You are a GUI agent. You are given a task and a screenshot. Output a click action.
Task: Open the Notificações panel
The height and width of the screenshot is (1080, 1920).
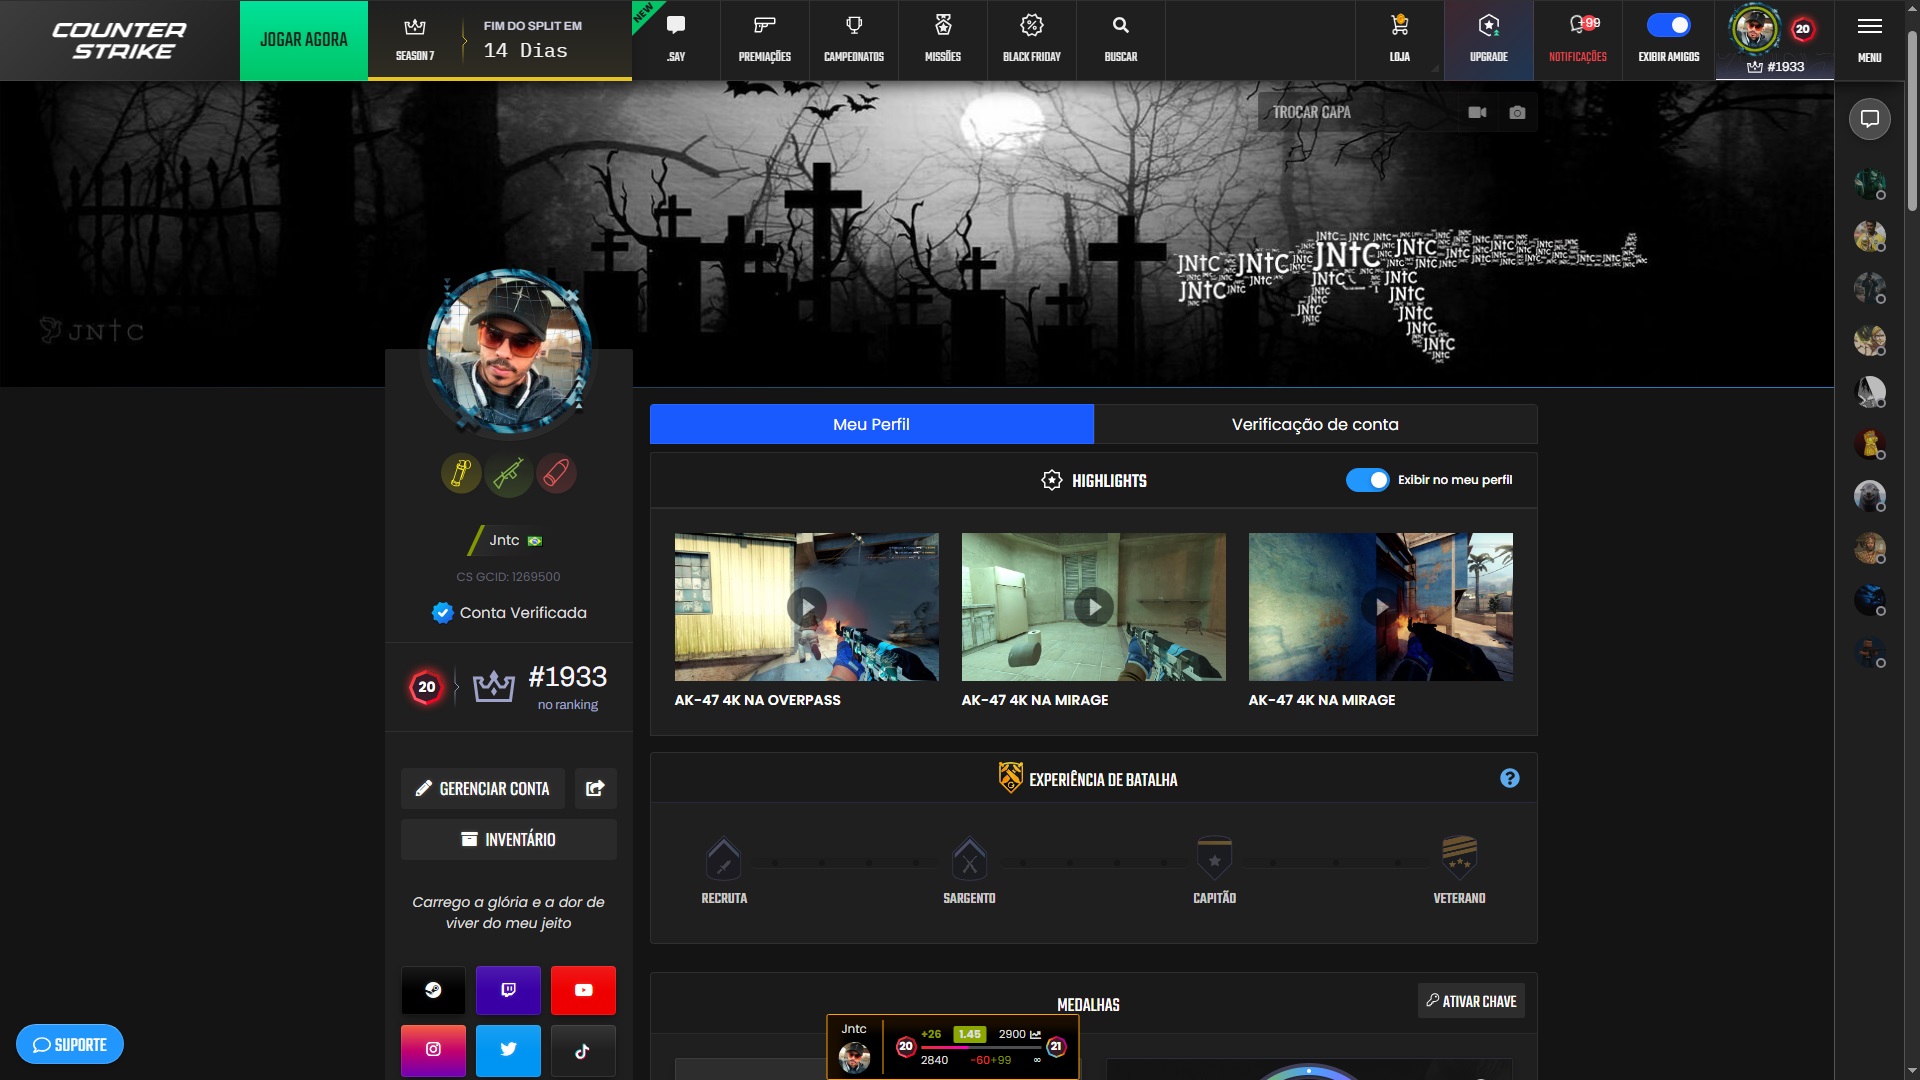1577,38
